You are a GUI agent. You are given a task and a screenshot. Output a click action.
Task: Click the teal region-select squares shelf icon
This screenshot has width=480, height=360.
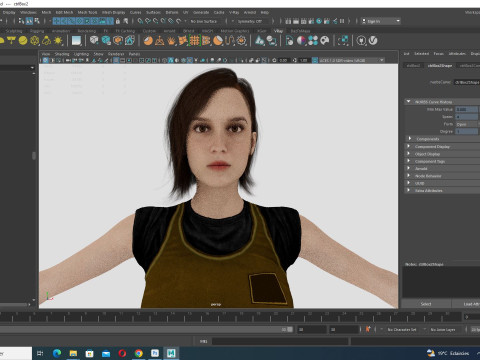point(343,41)
